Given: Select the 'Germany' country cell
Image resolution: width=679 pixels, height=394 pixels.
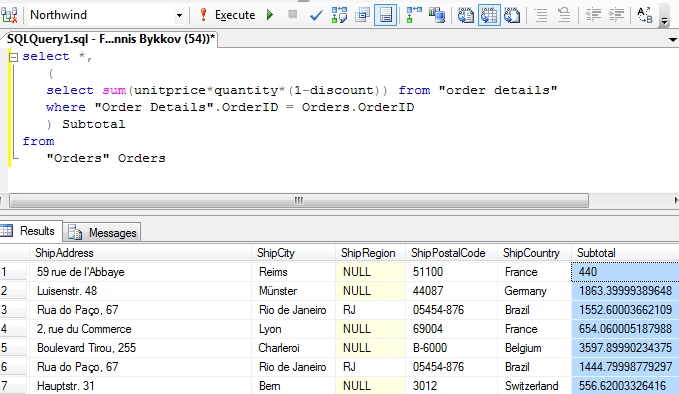Looking at the screenshot, I should [534, 291].
